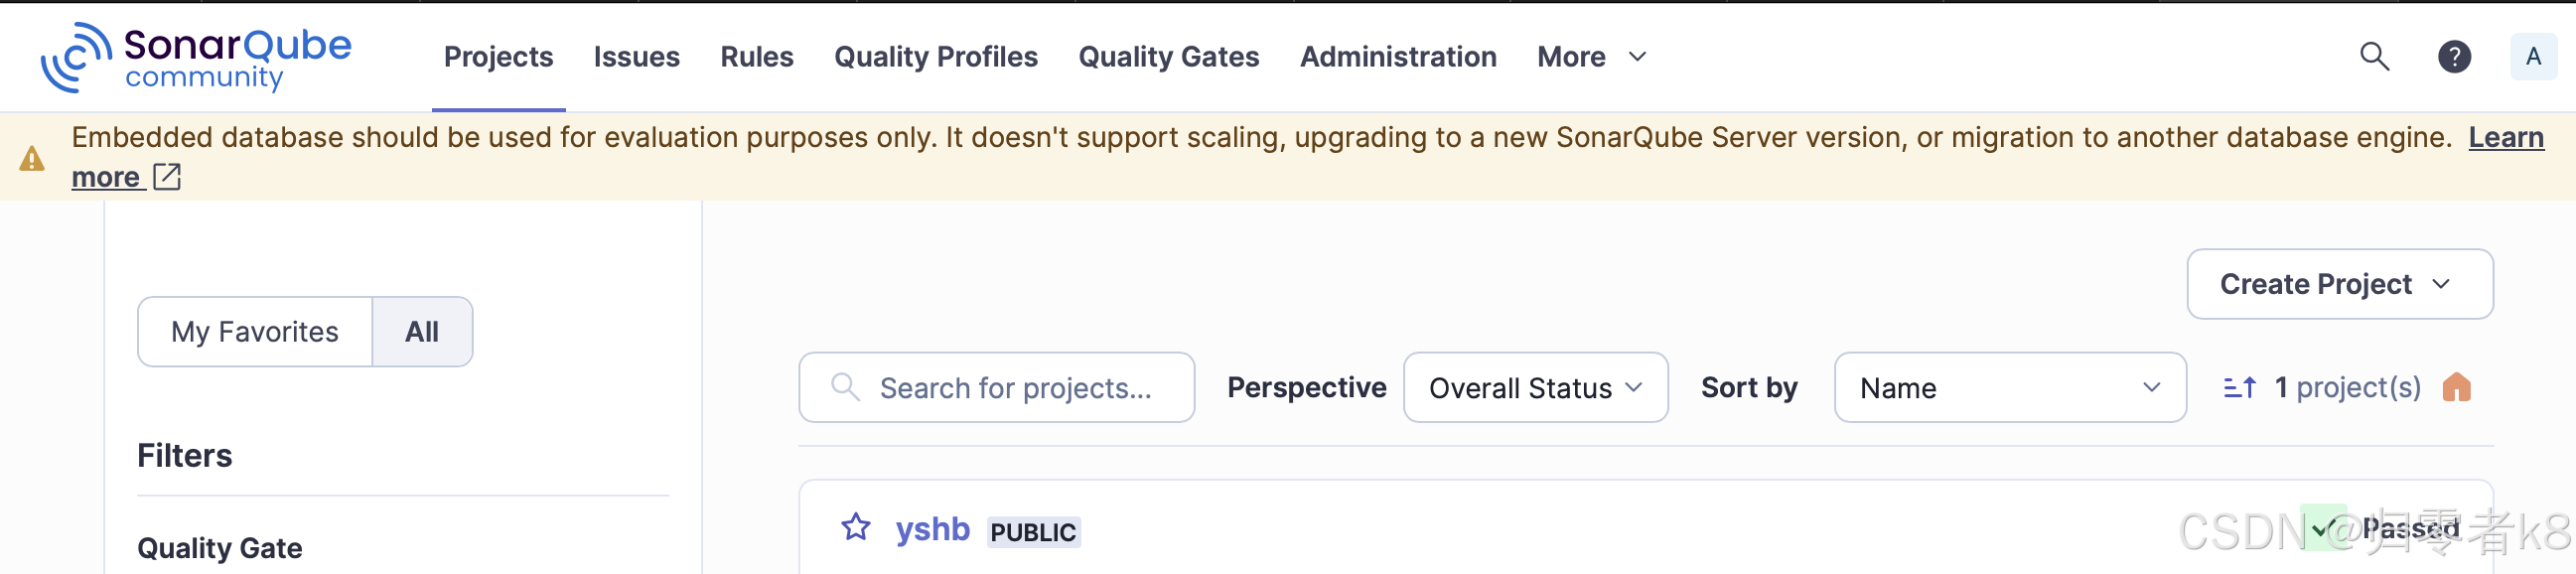2576x574 pixels.
Task: Click the Learn more link
Action: click(2506, 137)
